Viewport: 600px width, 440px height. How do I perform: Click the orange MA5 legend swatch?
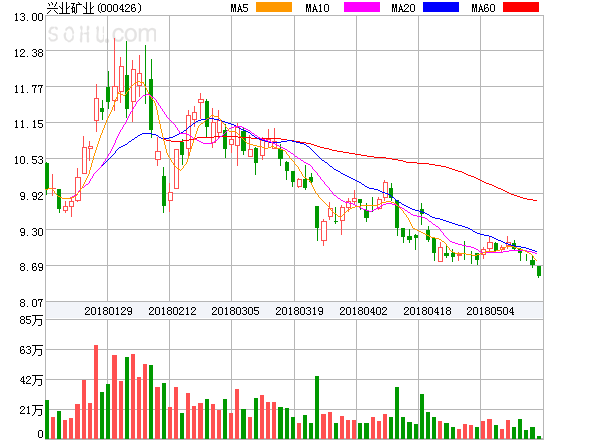(x=274, y=7)
